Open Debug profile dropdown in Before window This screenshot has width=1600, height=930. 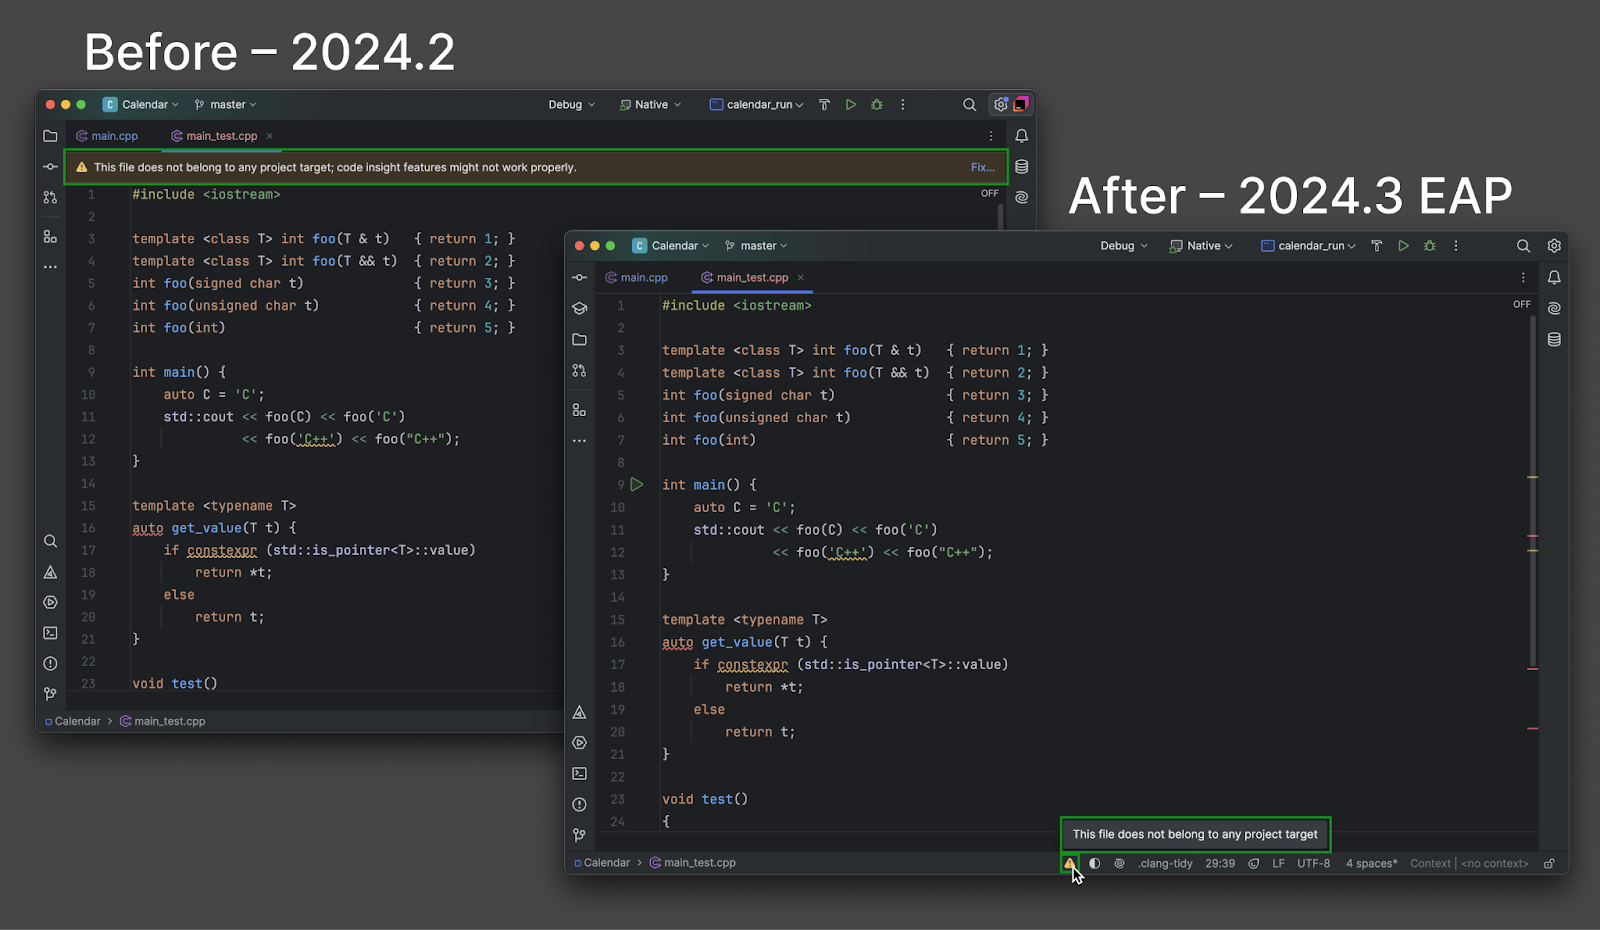click(x=572, y=104)
